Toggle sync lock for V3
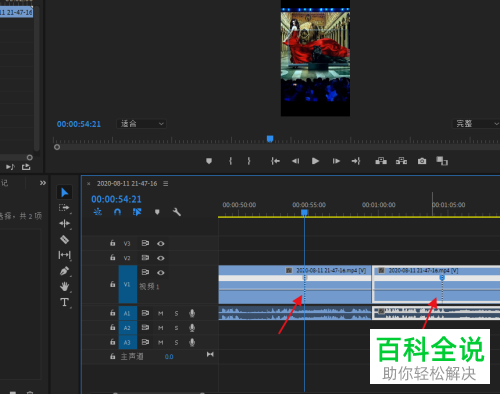The height and width of the screenshot is (394, 500). click(145, 243)
